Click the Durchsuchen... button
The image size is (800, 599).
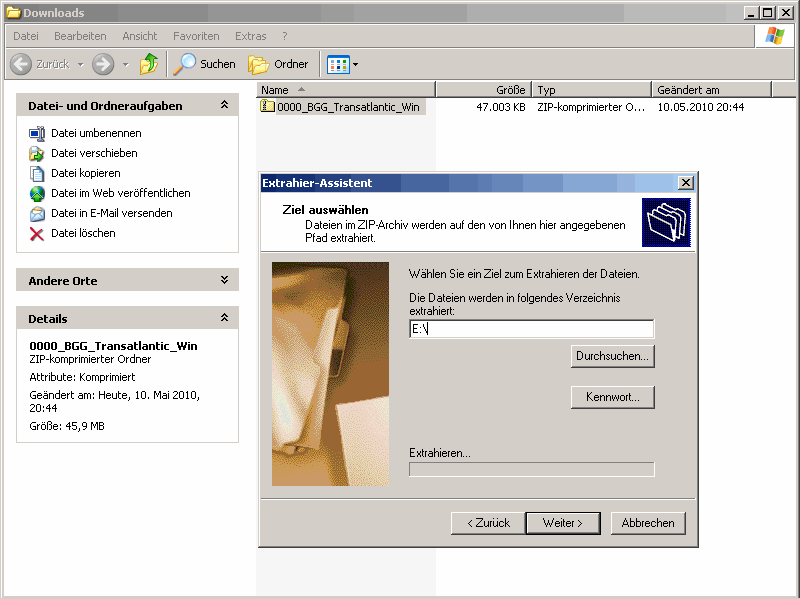tap(612, 356)
